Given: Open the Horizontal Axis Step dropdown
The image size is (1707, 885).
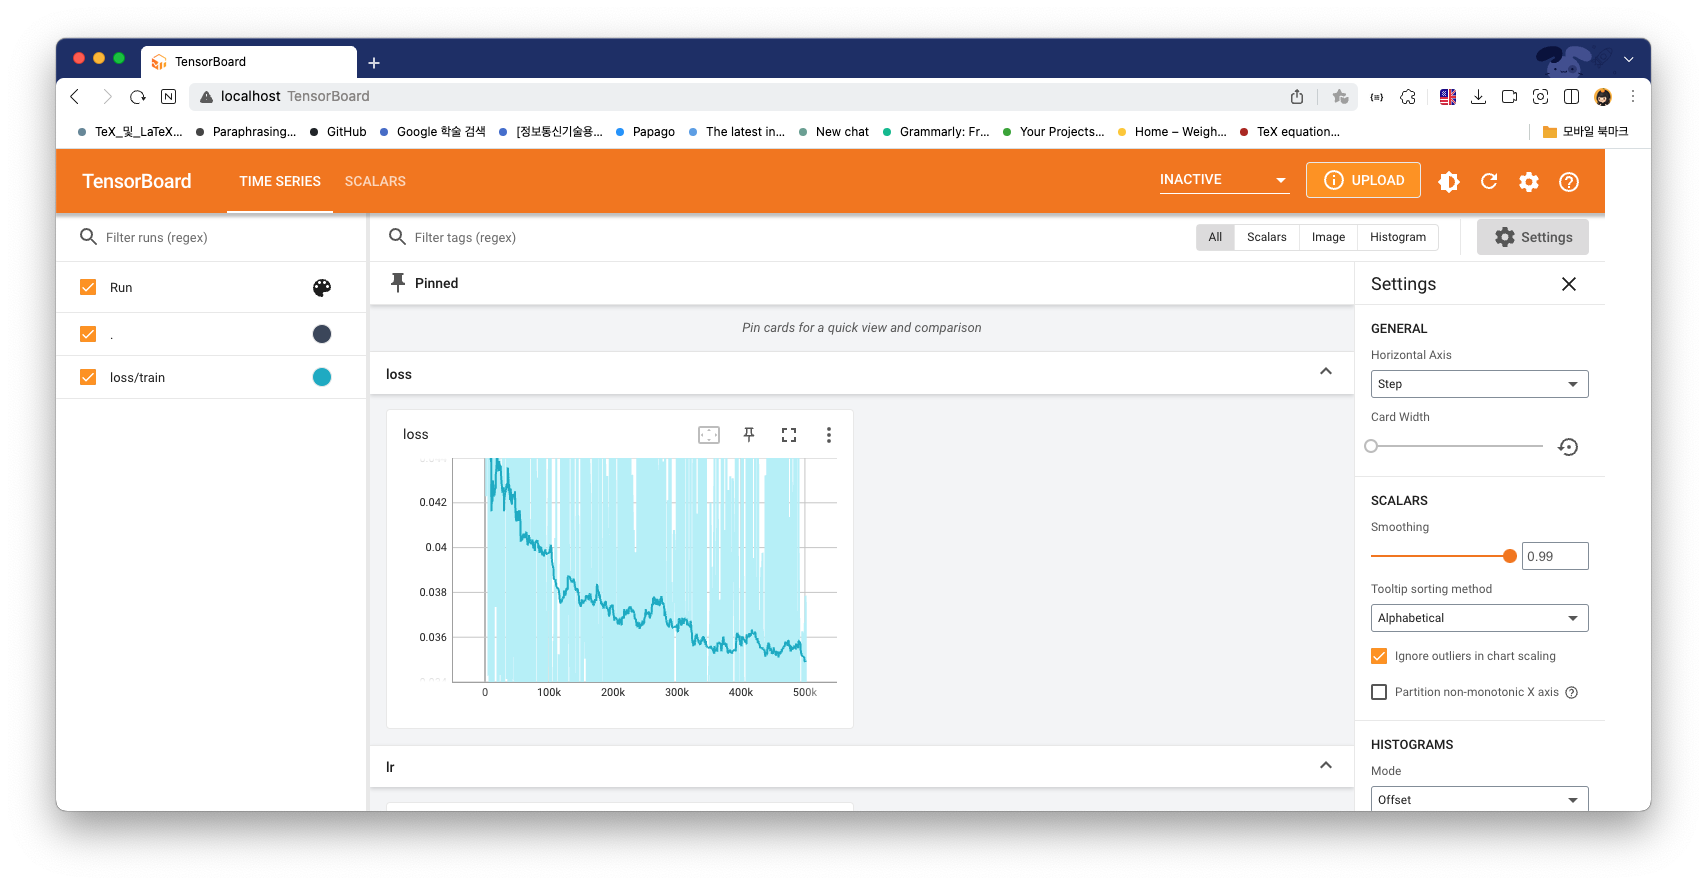Looking at the screenshot, I should point(1479,384).
